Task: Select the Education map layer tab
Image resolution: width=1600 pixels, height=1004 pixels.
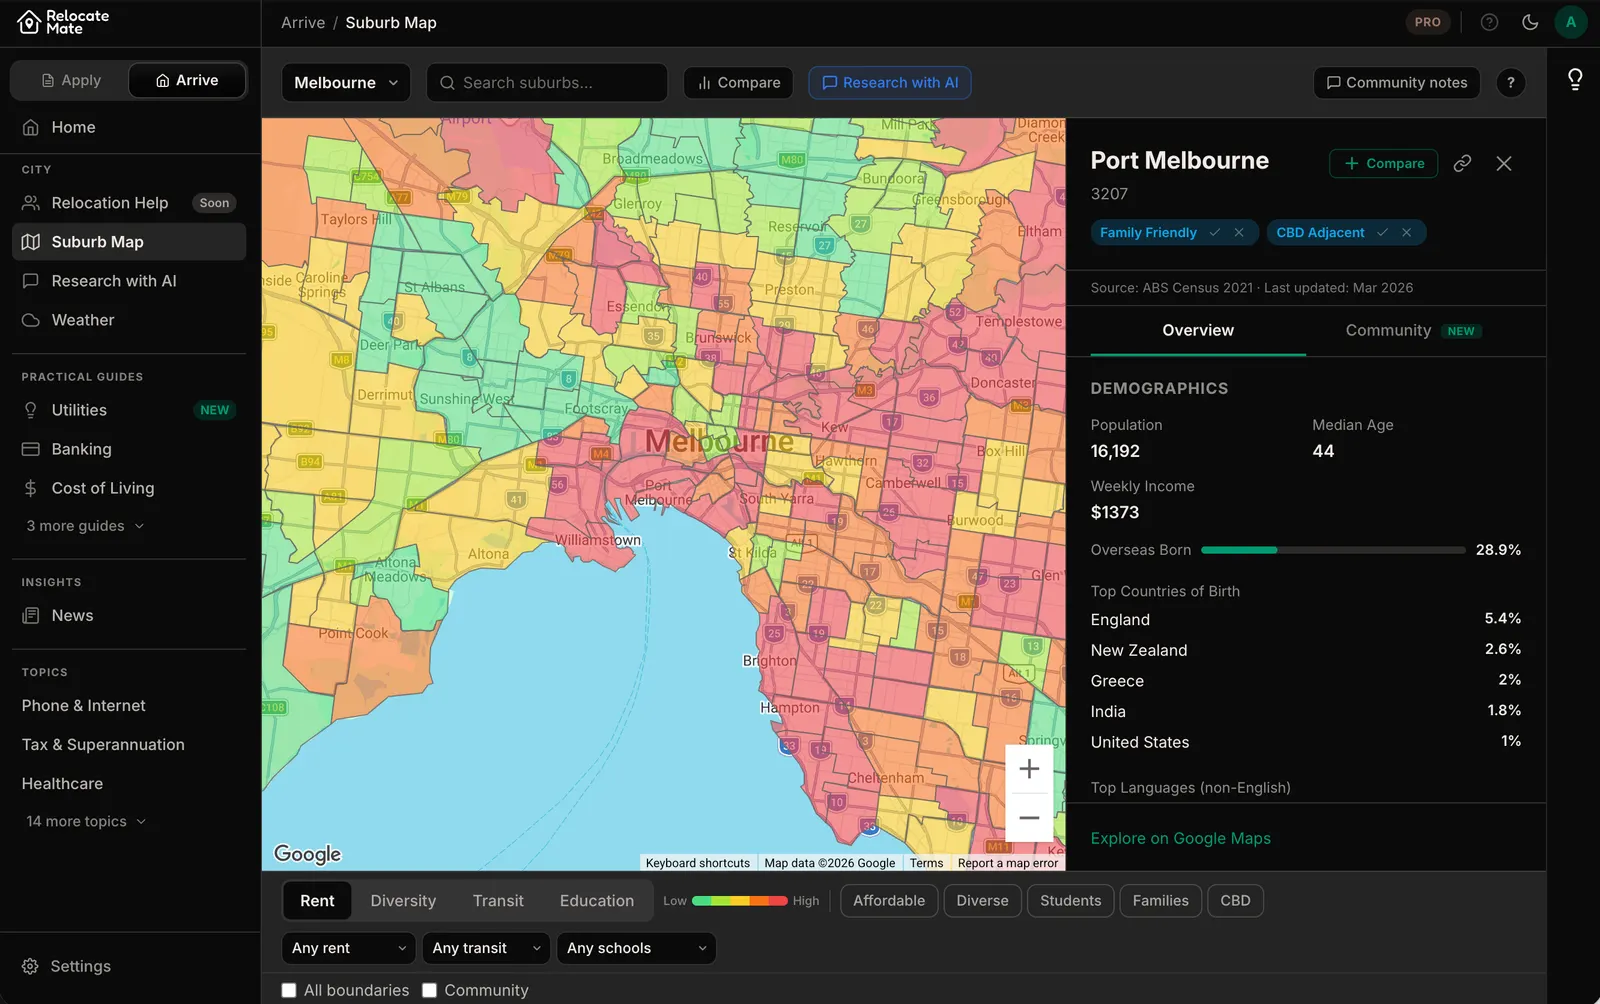Action: coord(597,901)
